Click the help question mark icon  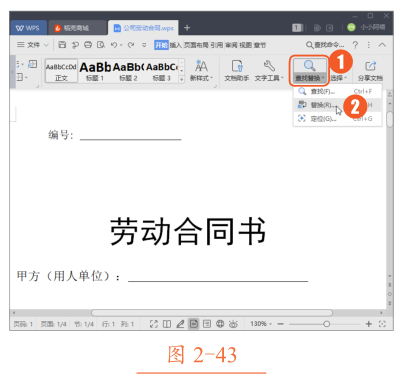pyautogui.click(x=355, y=45)
